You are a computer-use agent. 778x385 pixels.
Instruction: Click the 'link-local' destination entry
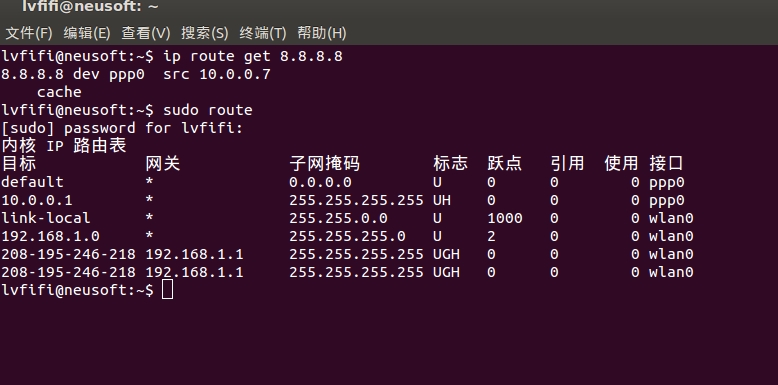click(46, 218)
